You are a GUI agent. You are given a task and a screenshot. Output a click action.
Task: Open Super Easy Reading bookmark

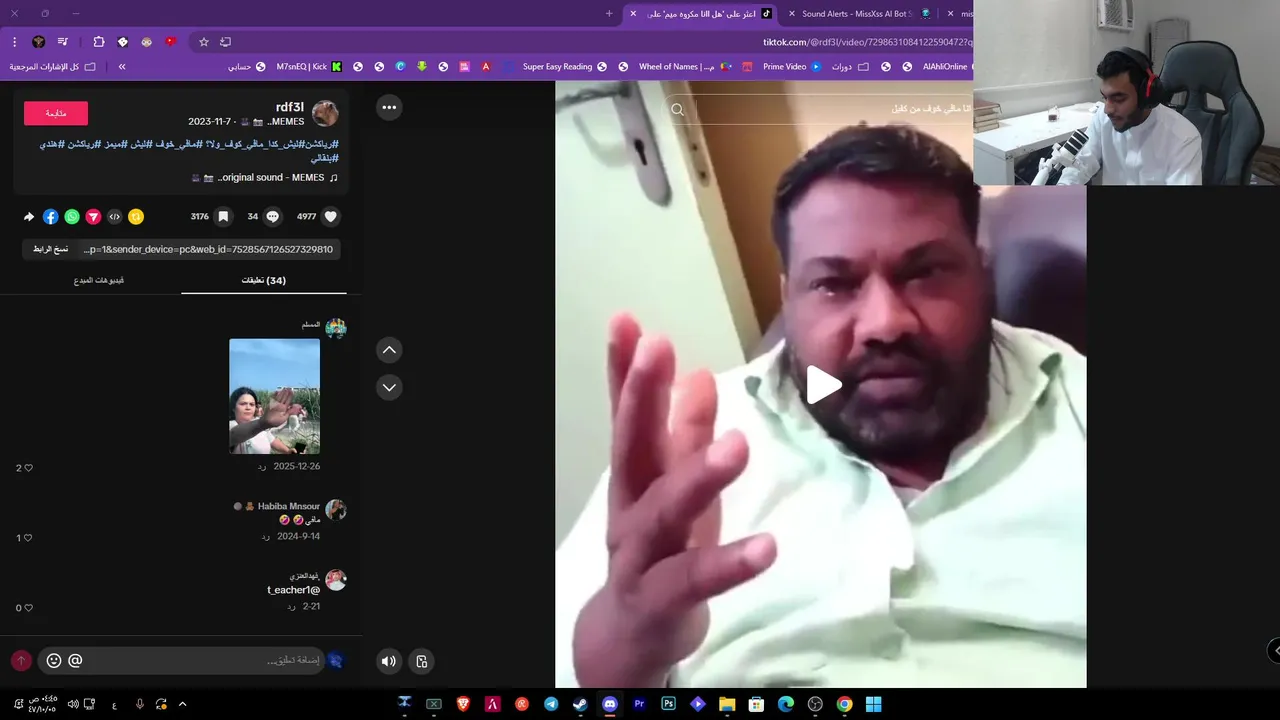click(565, 67)
